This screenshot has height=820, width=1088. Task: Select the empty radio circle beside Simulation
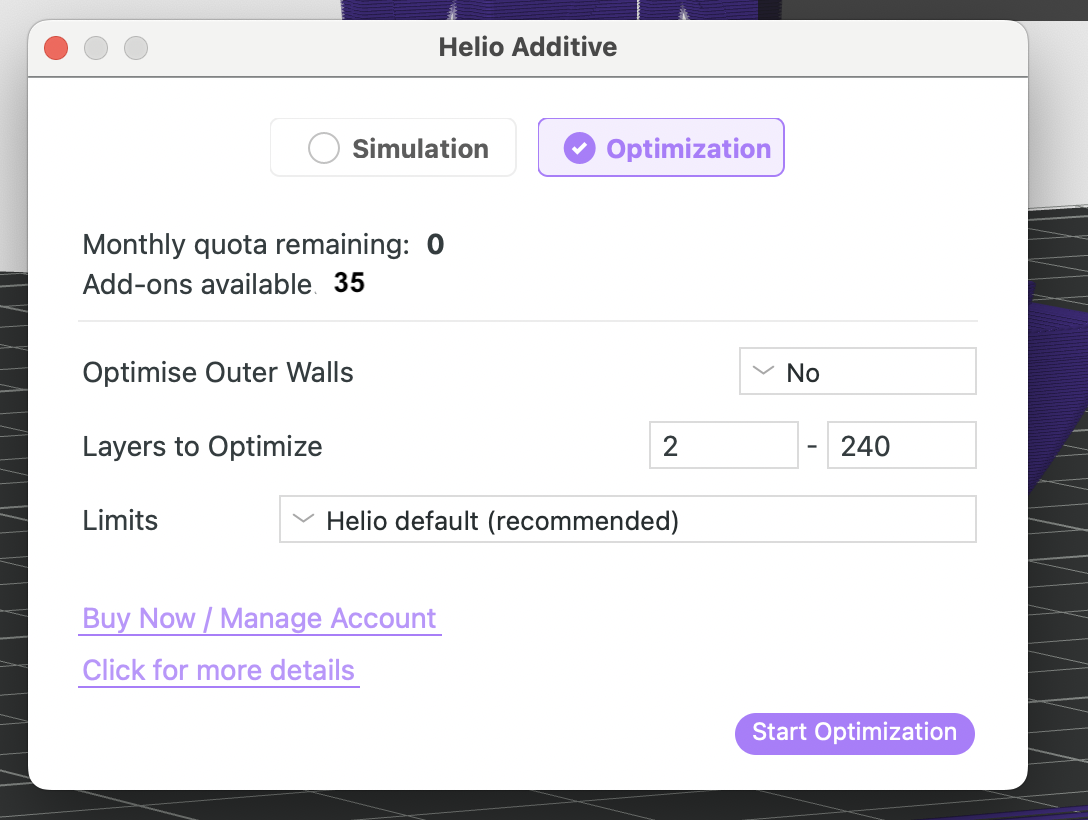pyautogui.click(x=323, y=147)
